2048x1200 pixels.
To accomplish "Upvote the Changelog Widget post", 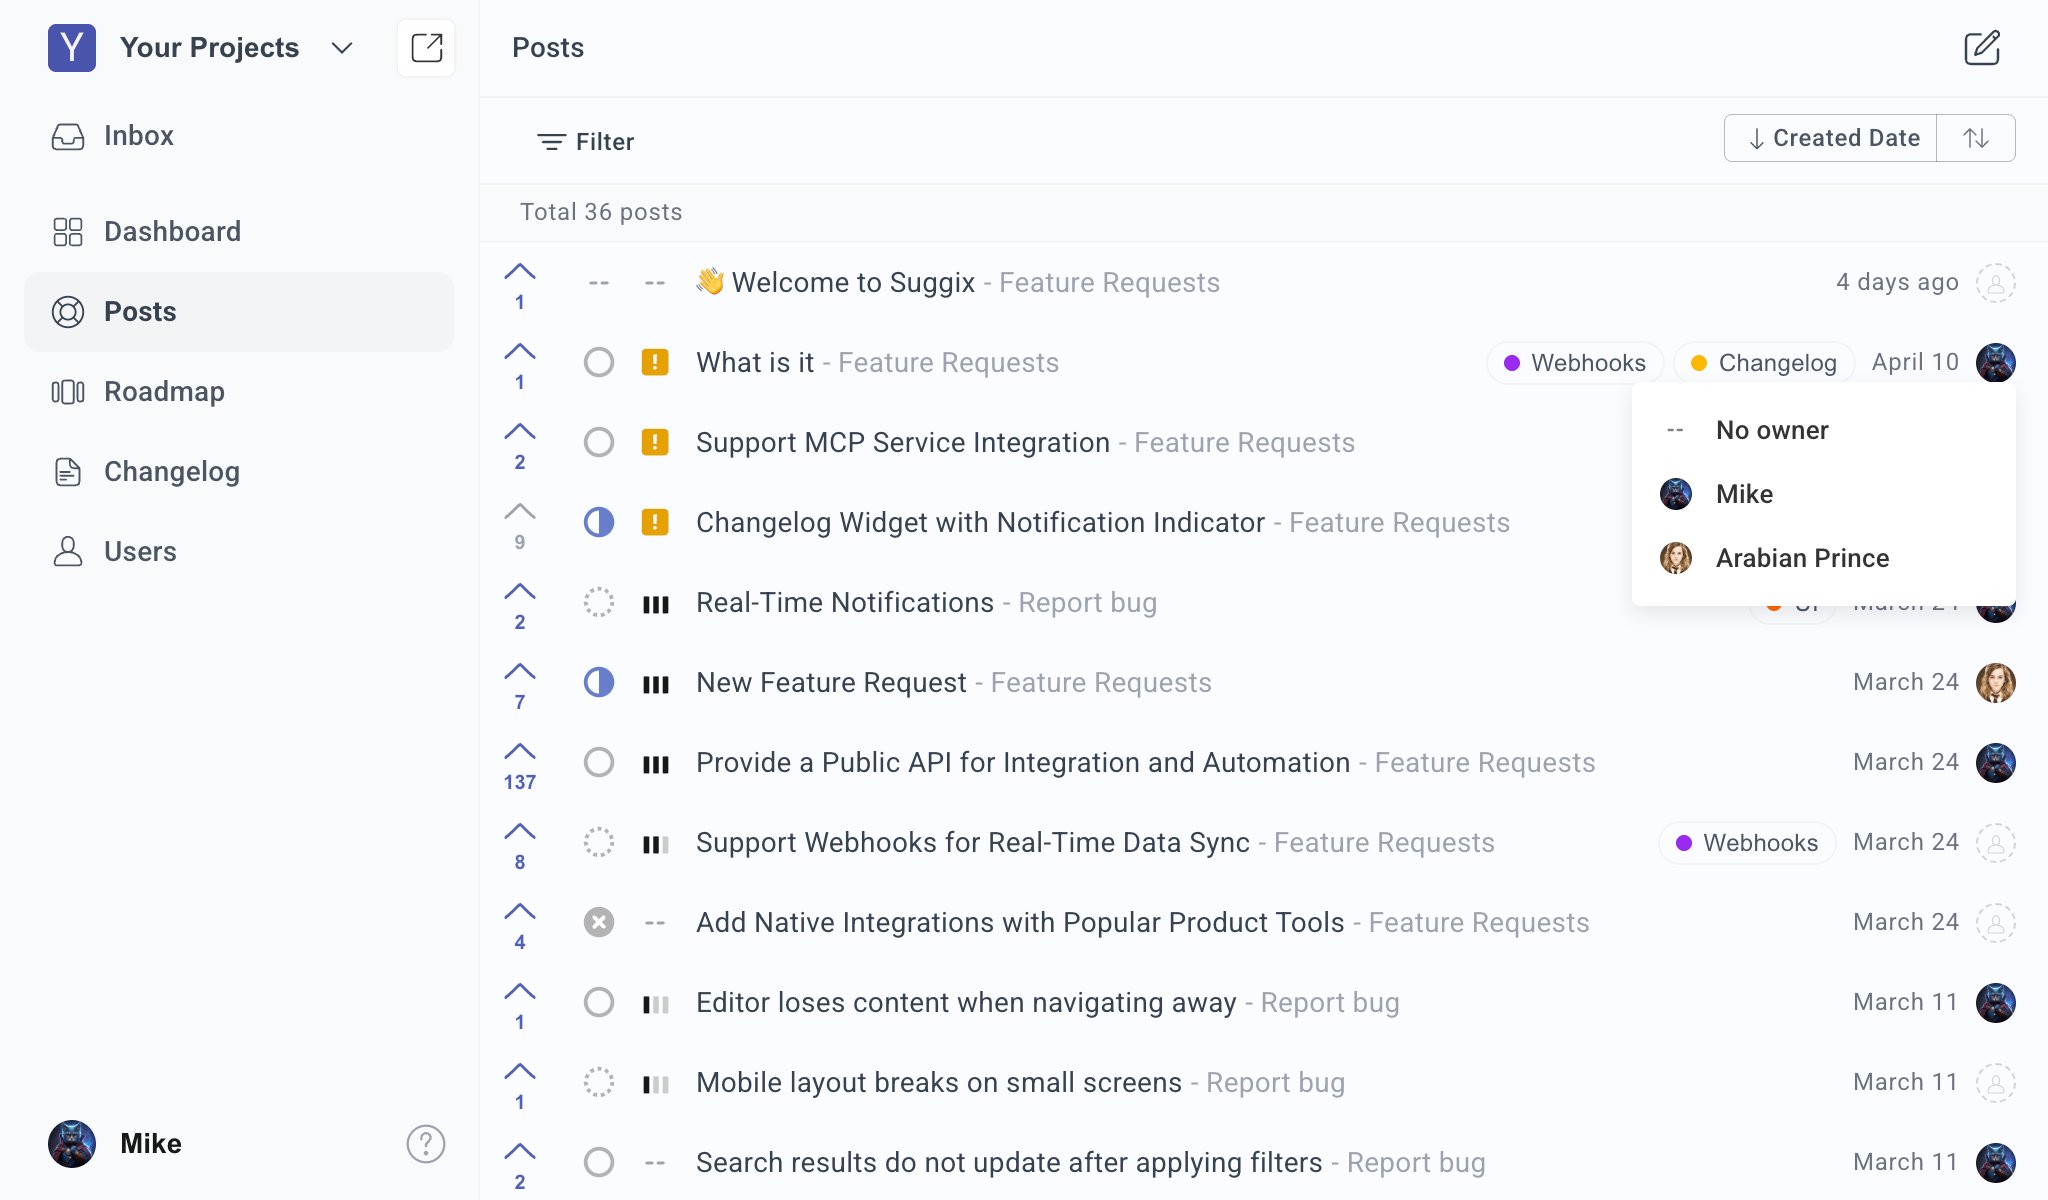I will point(520,524).
